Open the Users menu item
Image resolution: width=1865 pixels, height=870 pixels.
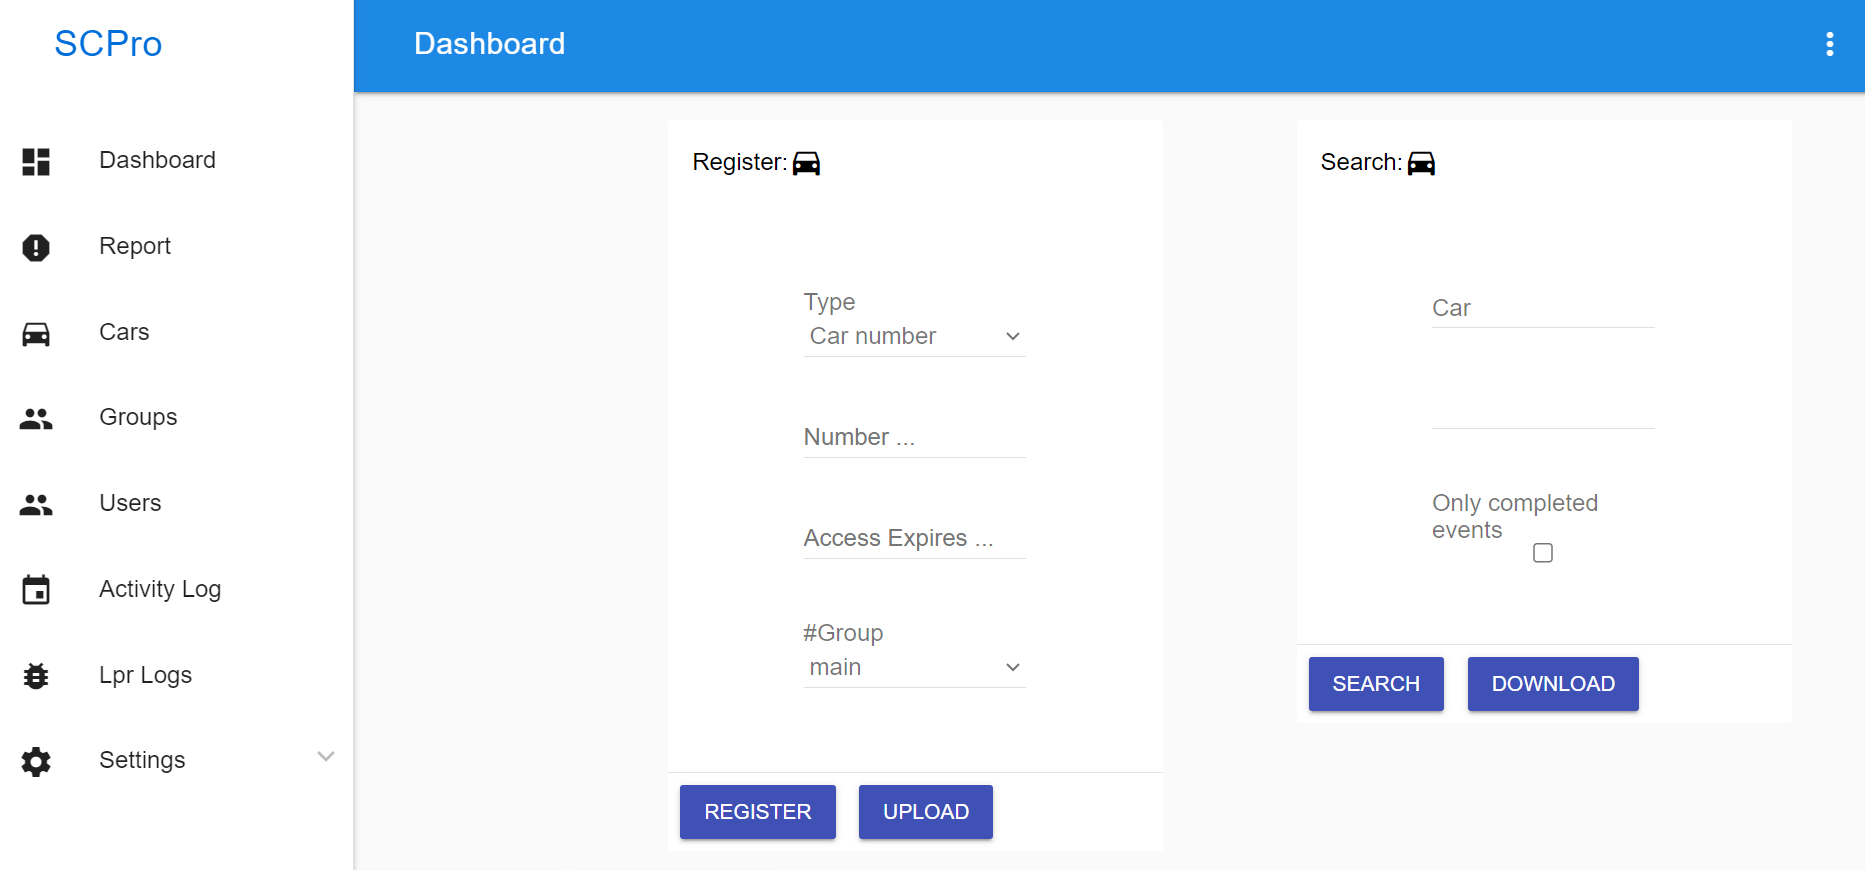[x=130, y=503]
